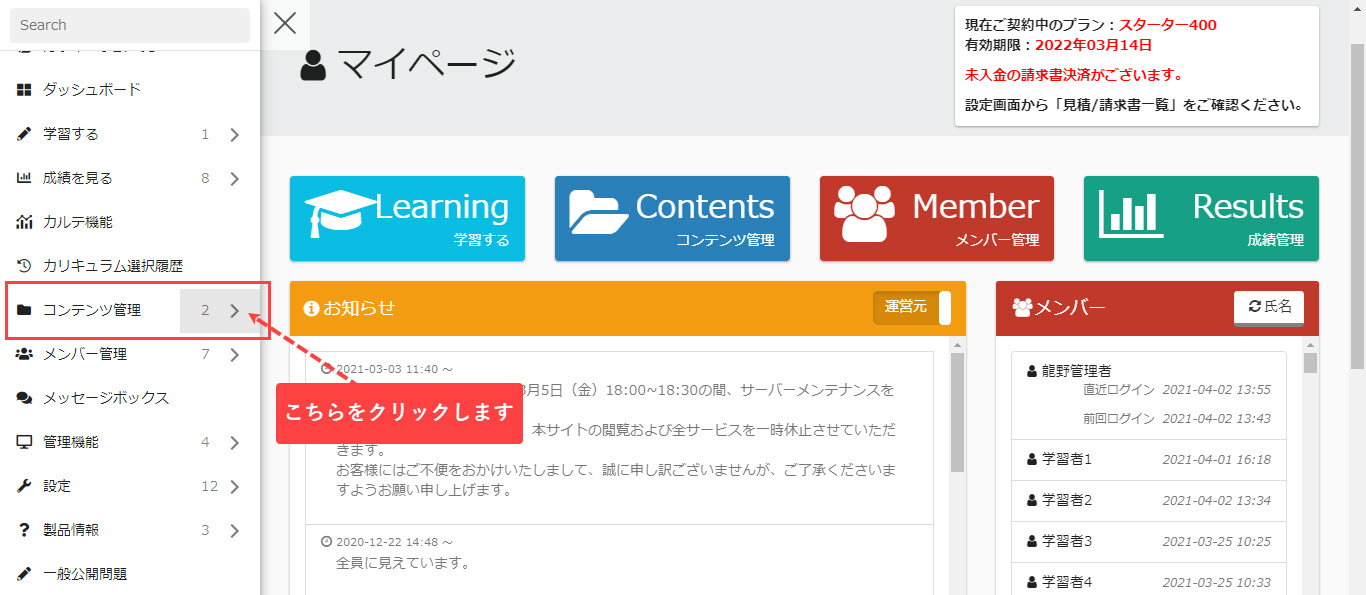Open the Member management tile

point(936,218)
